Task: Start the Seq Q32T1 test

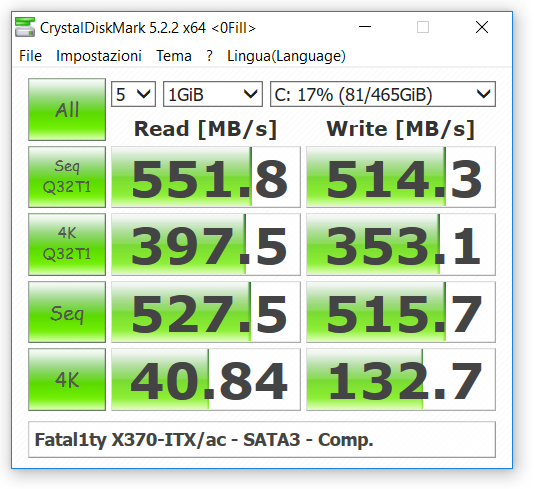Action: click(x=67, y=177)
